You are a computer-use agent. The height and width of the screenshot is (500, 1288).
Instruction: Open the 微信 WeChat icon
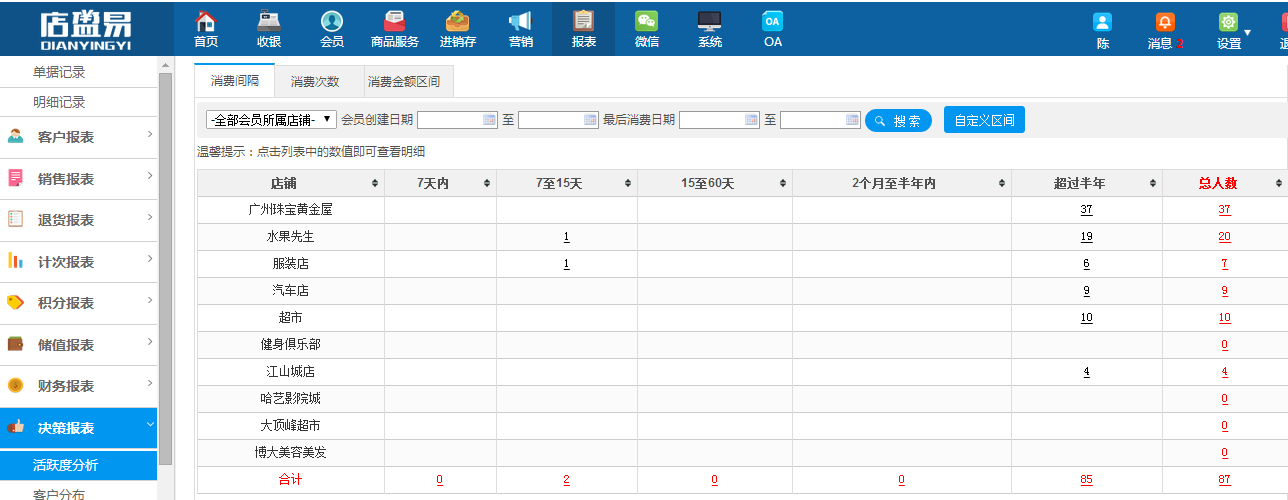click(x=647, y=21)
